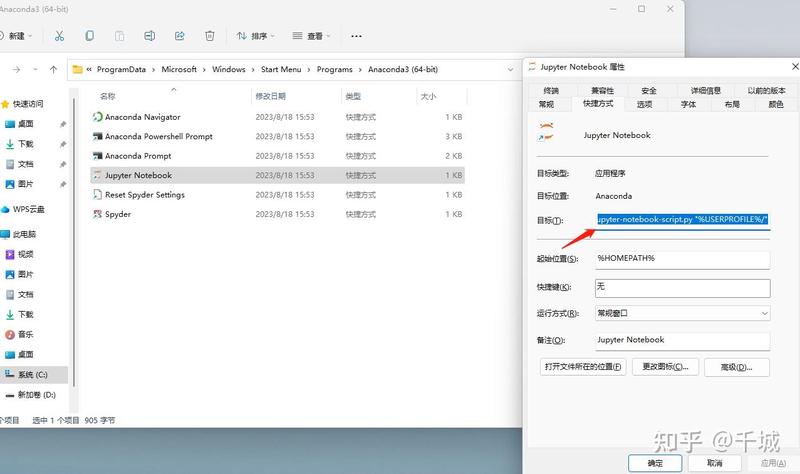Image resolution: width=800 pixels, height=474 pixels.
Task: Switch to the 字体 tab
Action: tap(688, 104)
